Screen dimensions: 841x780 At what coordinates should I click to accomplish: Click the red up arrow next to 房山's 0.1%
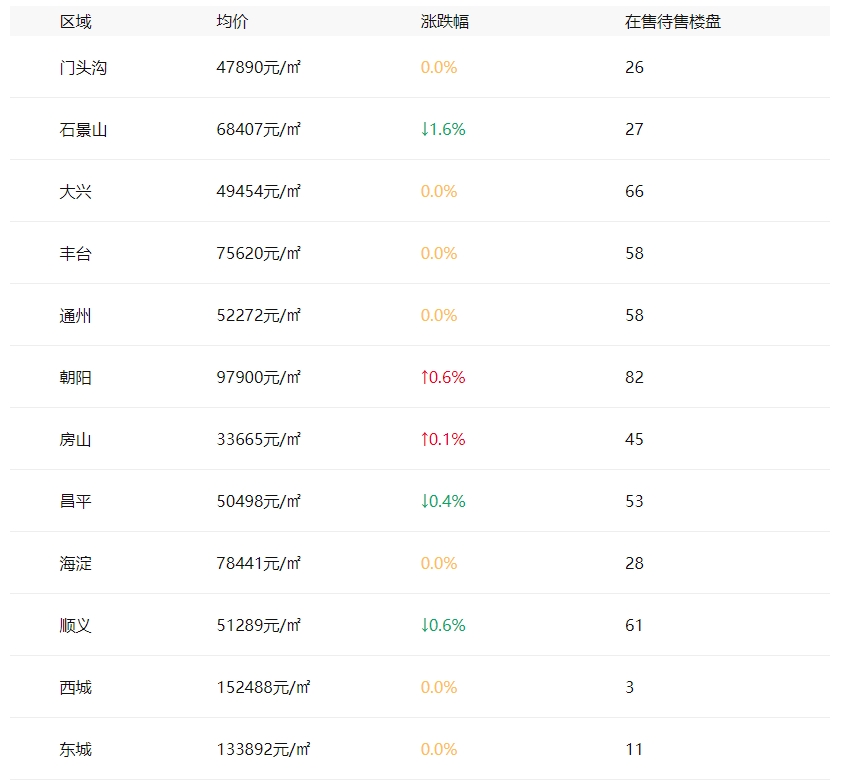tap(427, 439)
